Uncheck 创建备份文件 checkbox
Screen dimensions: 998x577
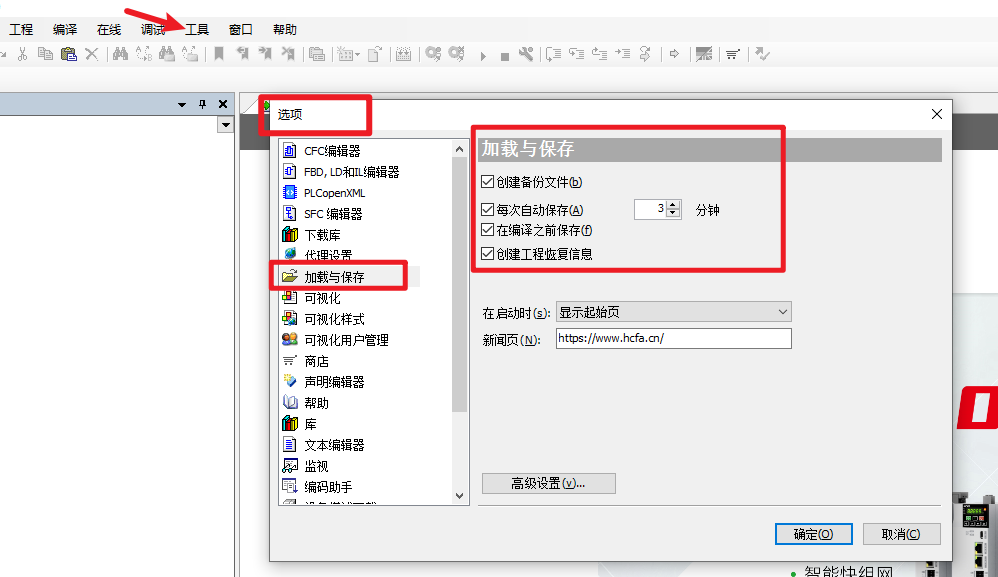click(488, 182)
